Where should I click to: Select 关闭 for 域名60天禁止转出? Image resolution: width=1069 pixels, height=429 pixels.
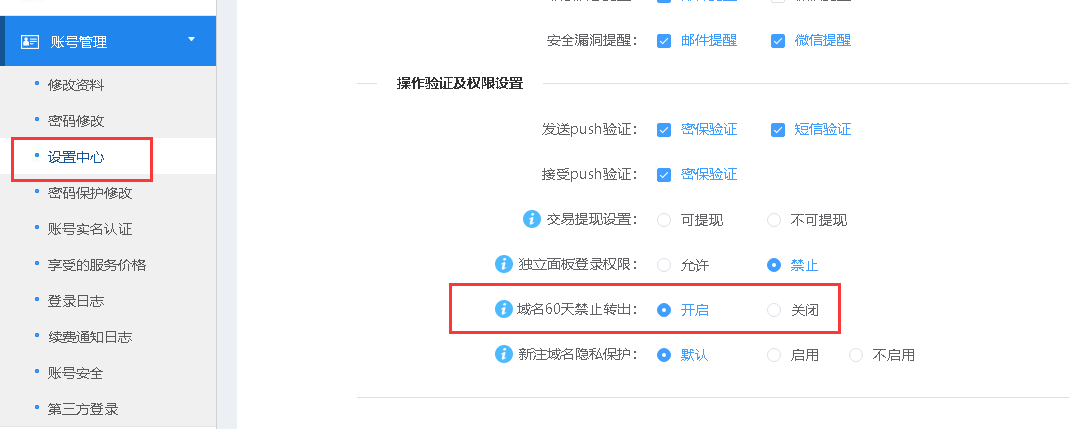[774, 310]
